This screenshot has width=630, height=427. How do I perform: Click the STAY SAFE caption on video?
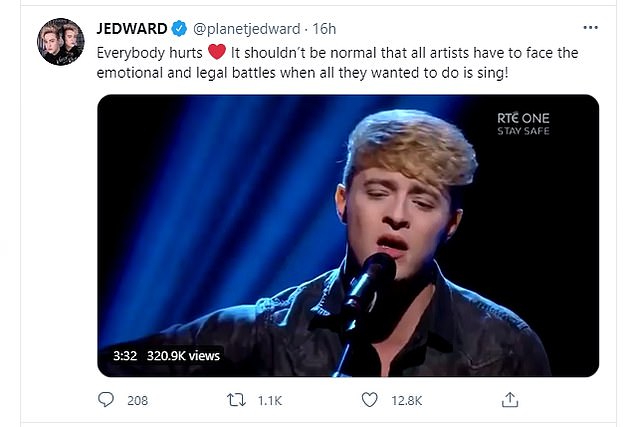[523, 132]
